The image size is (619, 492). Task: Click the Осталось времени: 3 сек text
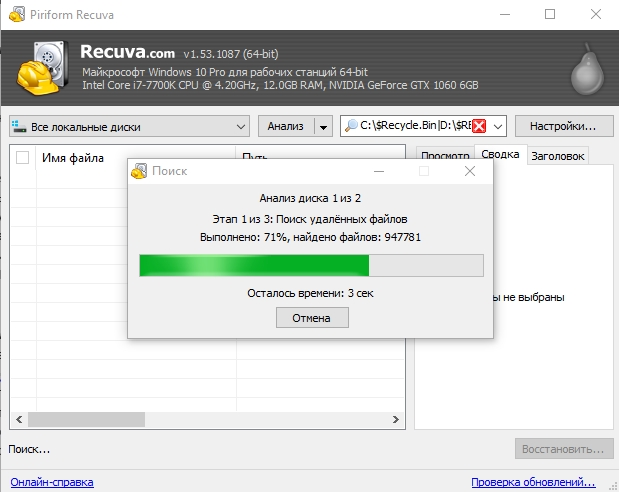[x=310, y=293]
